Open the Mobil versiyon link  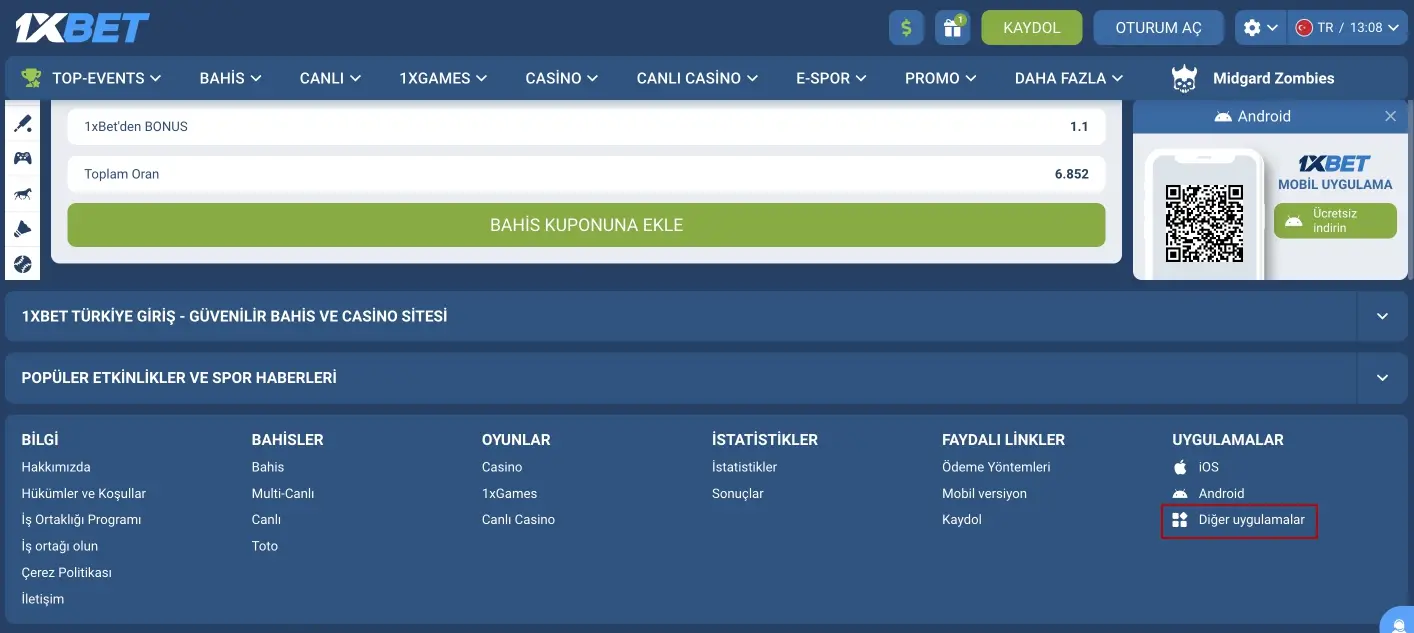[984, 493]
